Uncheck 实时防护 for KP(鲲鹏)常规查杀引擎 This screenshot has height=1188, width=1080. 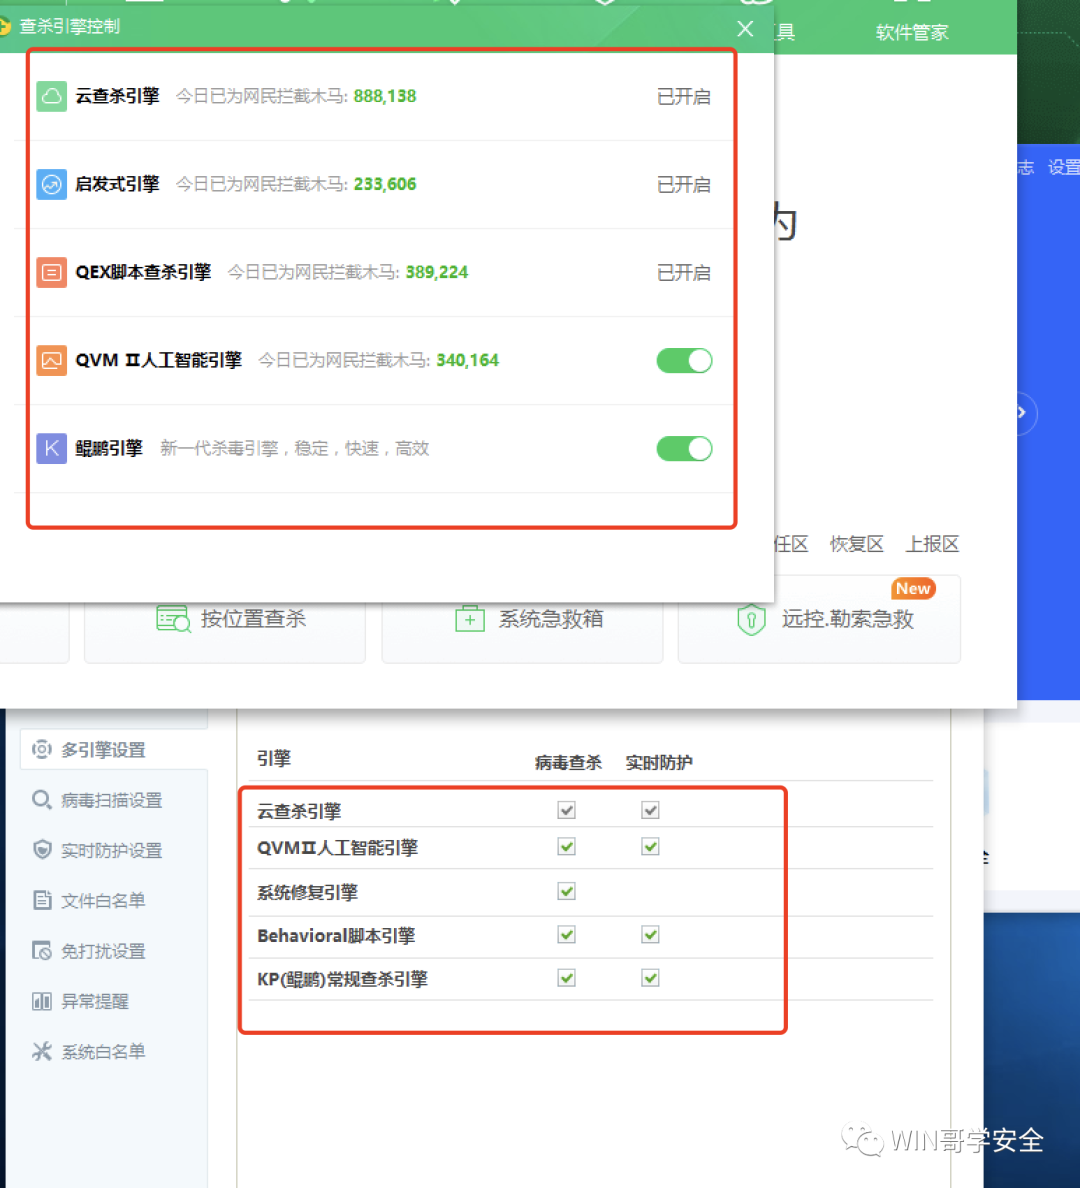(x=650, y=978)
